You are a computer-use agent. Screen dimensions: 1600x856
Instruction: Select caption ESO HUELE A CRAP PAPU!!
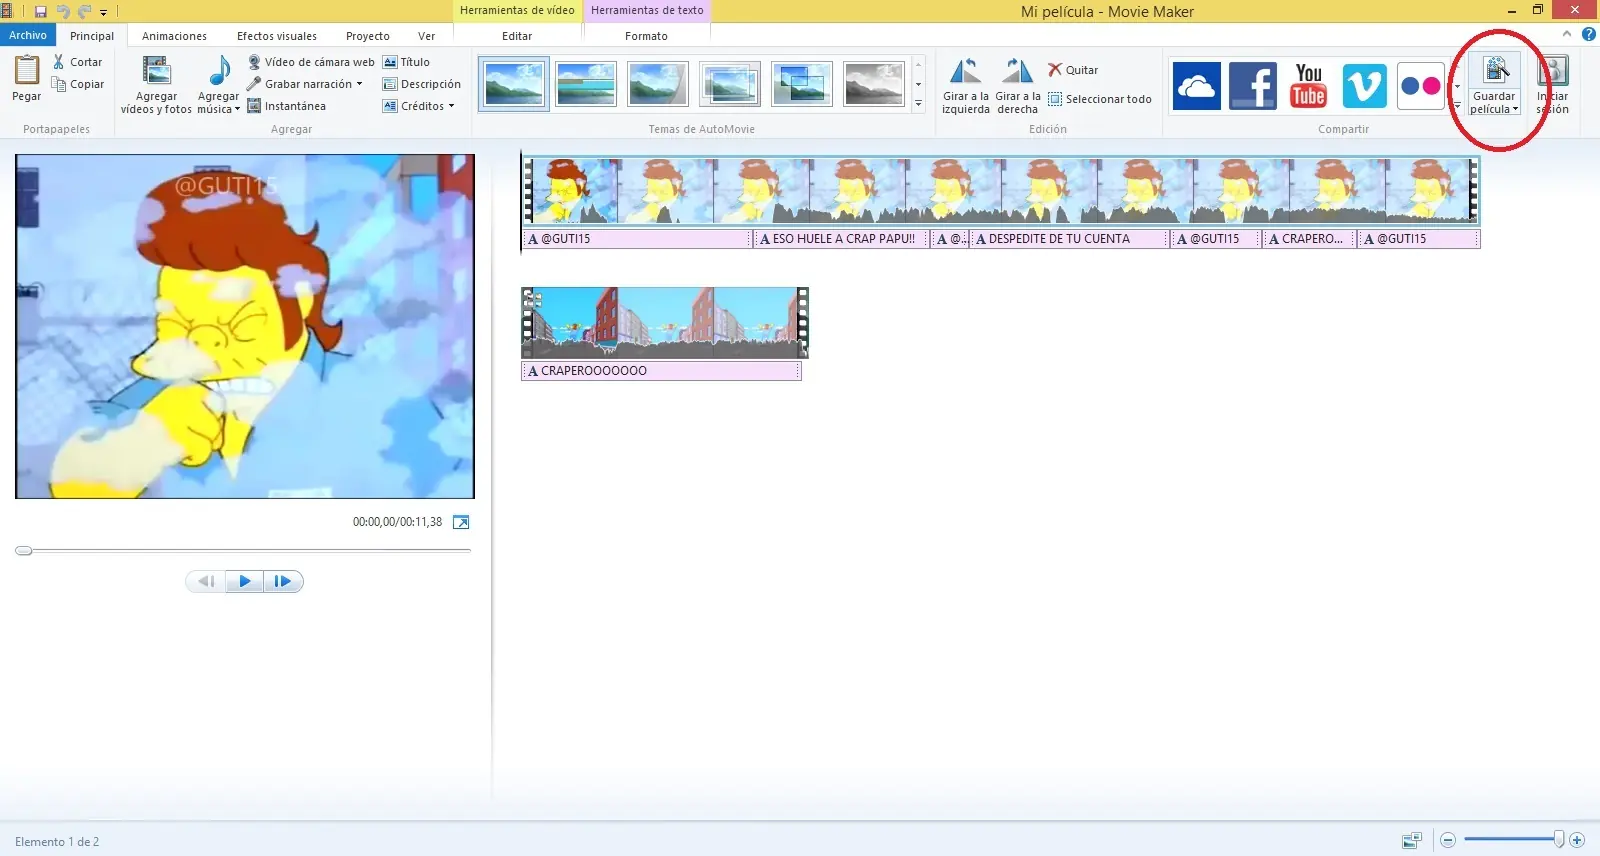coord(840,239)
